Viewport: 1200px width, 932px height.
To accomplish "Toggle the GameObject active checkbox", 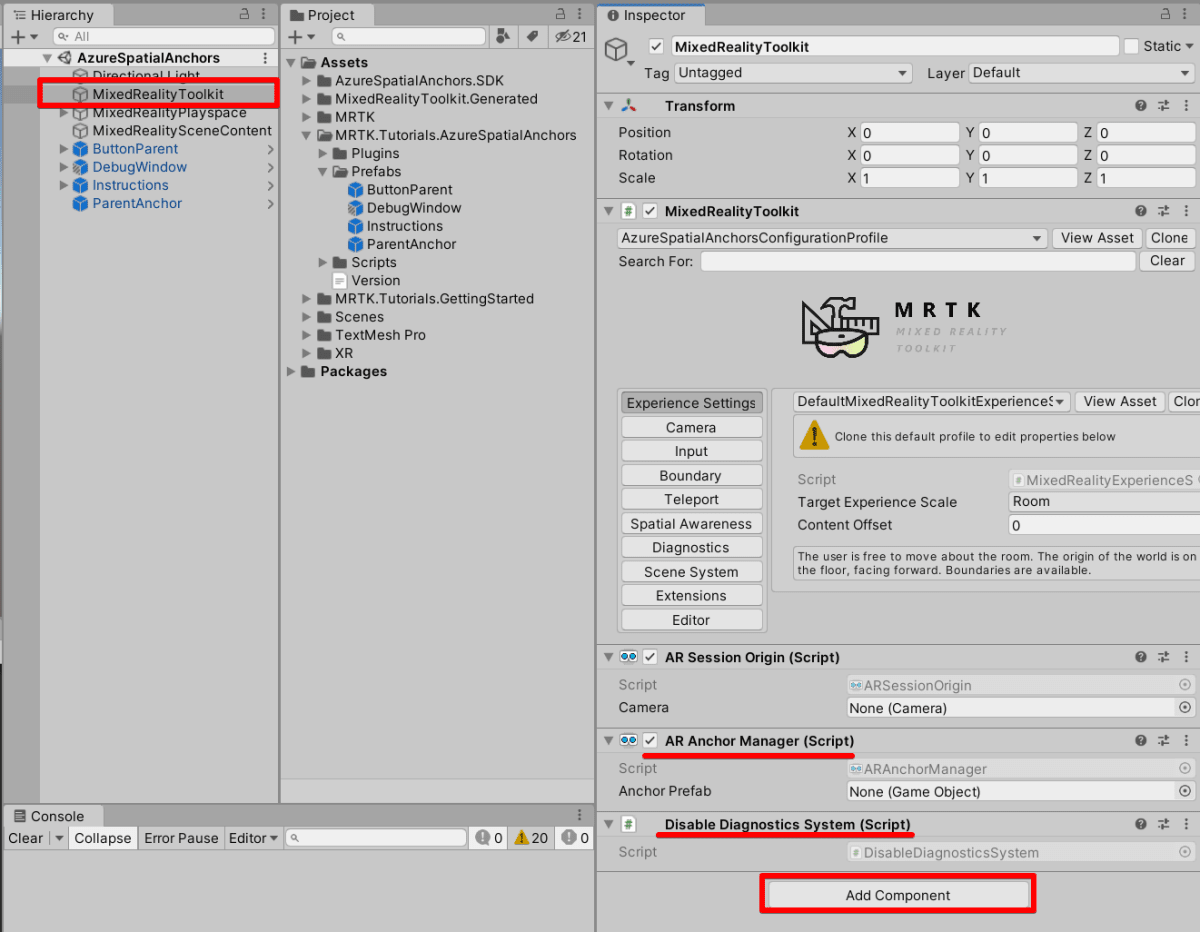I will coord(656,46).
